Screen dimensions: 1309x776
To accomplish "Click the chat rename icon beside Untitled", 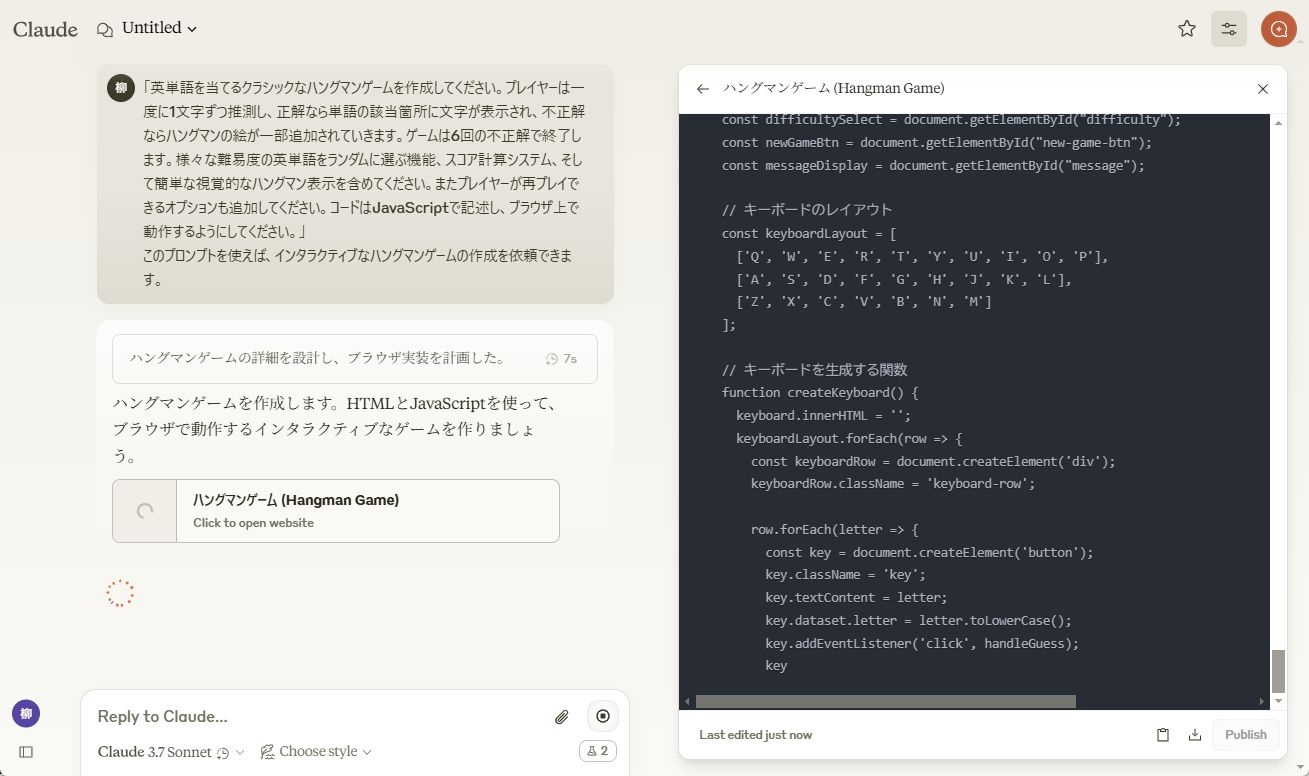I will coord(103,29).
